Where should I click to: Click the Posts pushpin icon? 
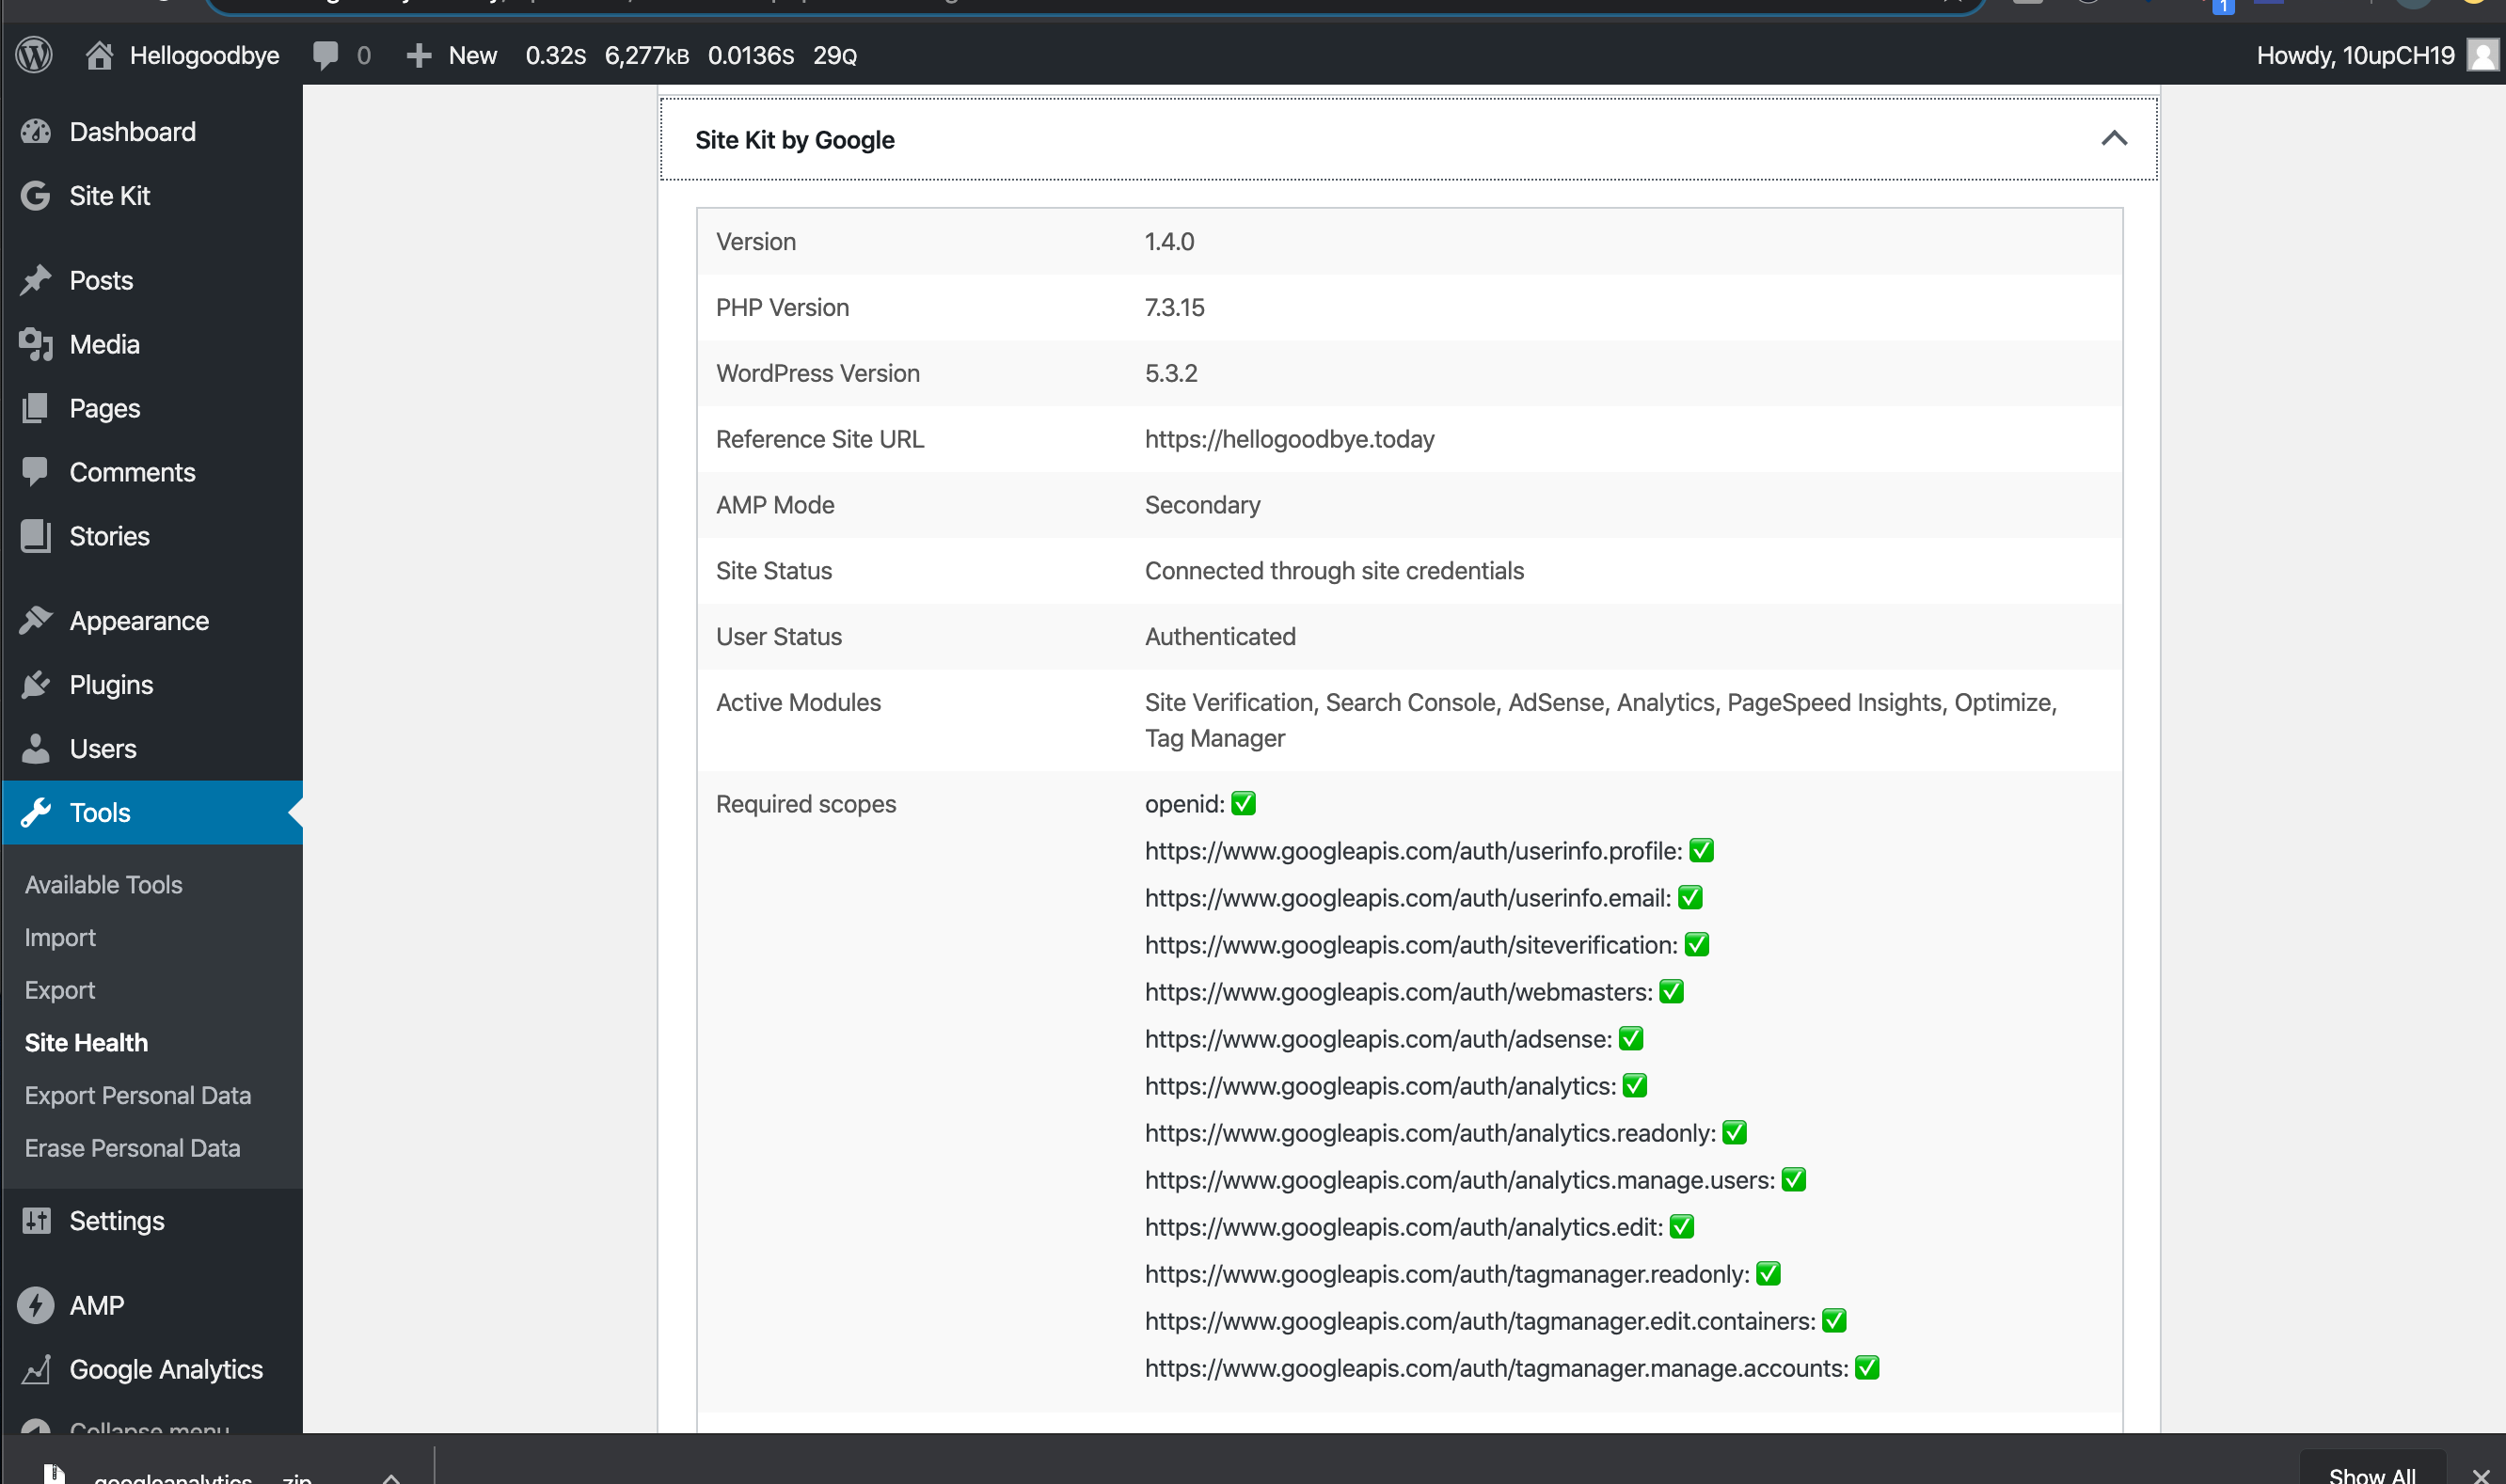(36, 280)
